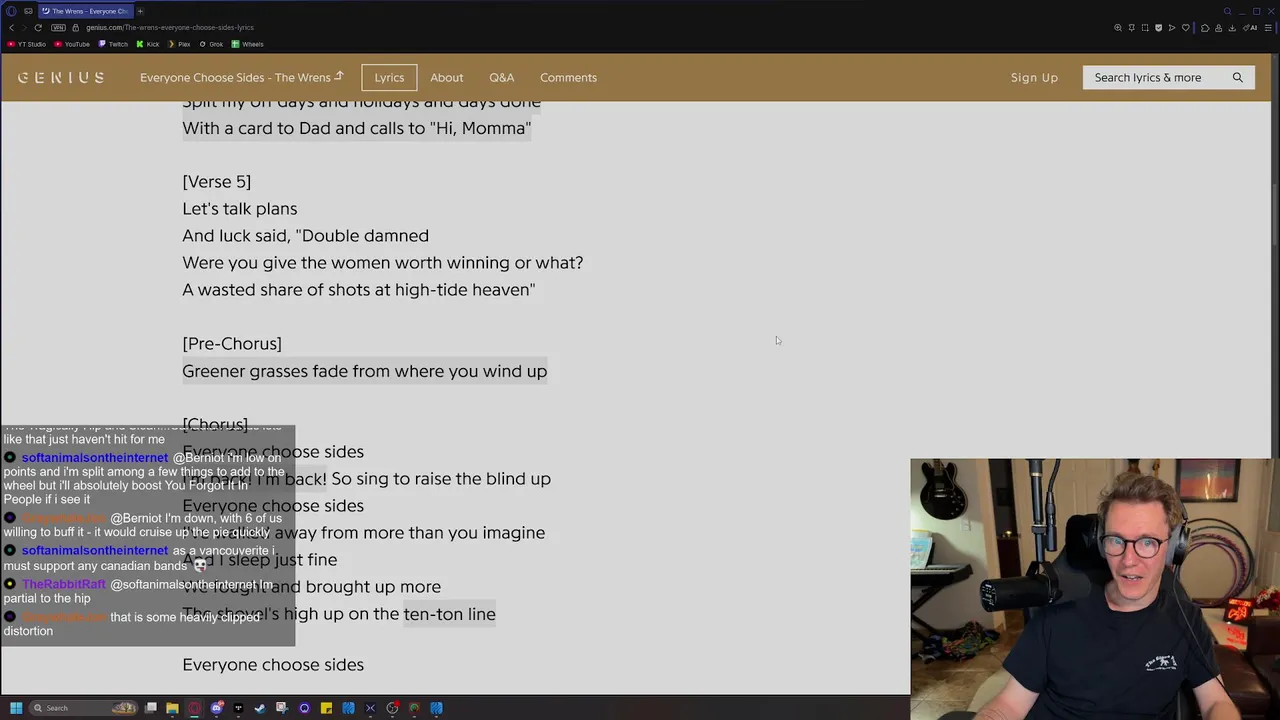Open the AI assistant icon

1250,28
